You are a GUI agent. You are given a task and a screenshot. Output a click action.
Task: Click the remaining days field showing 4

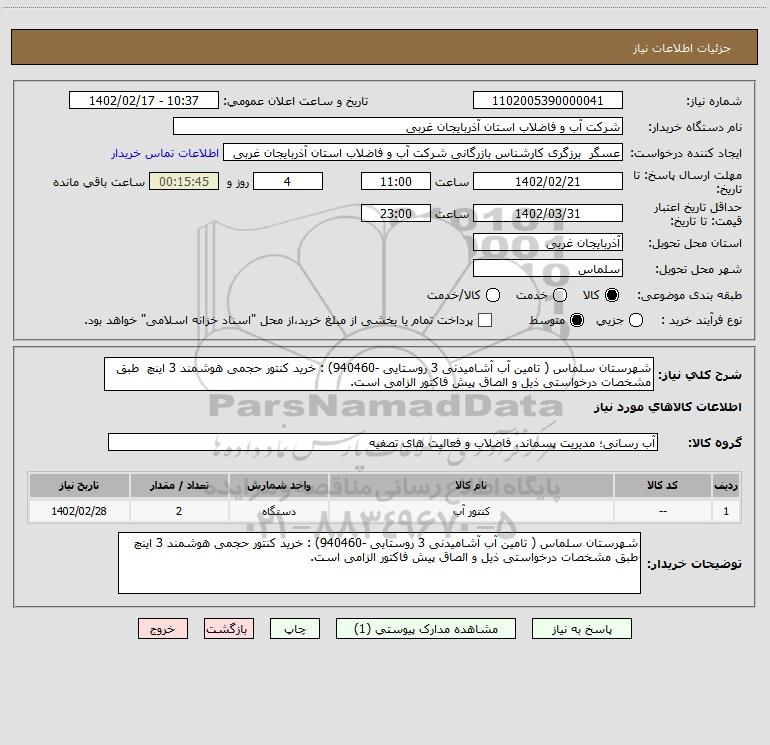[288, 181]
